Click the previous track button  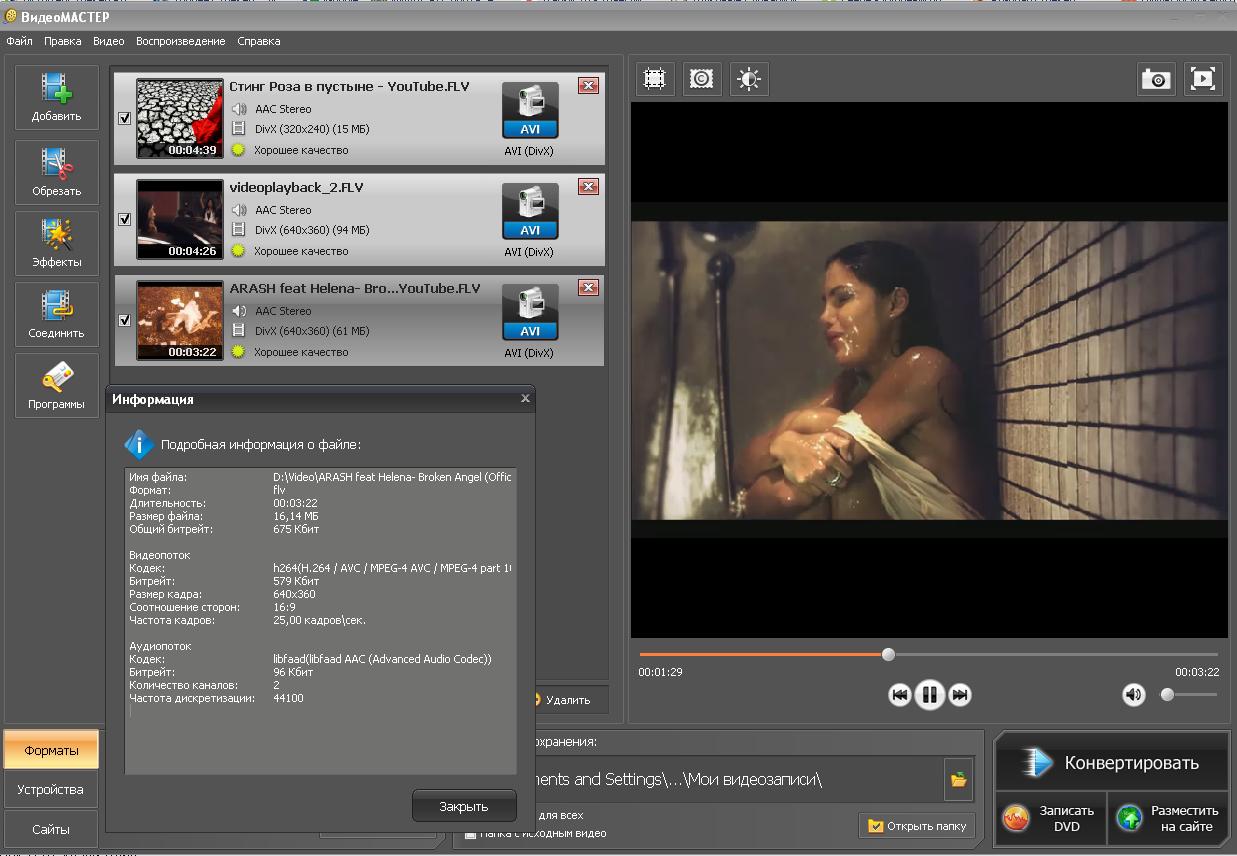coord(900,695)
